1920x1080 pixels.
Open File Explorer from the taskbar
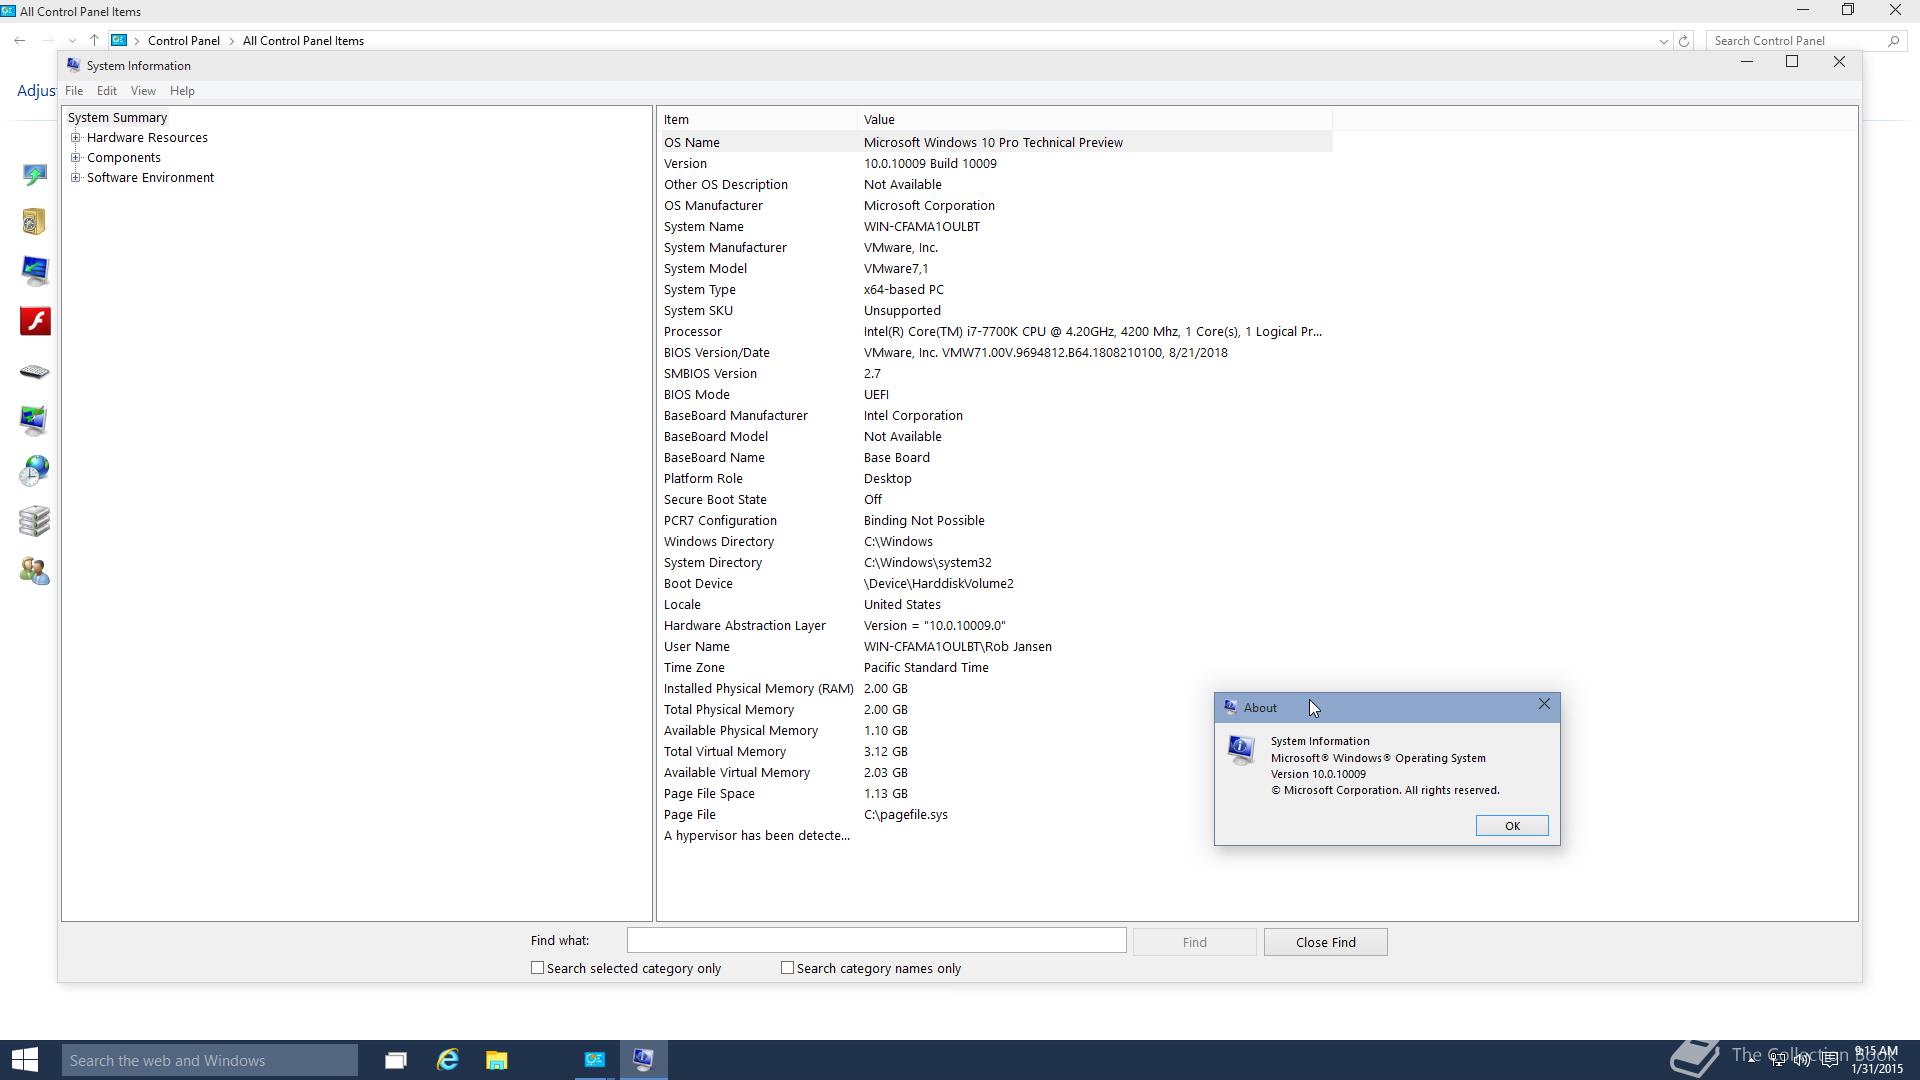[497, 1060]
